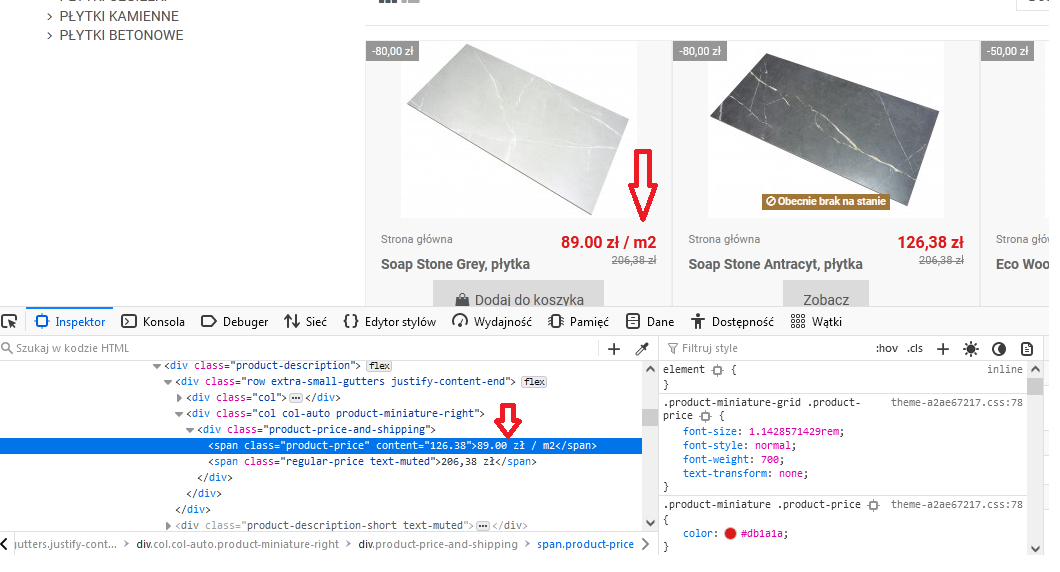Toggle dark color scheme simulation

pos(998,349)
